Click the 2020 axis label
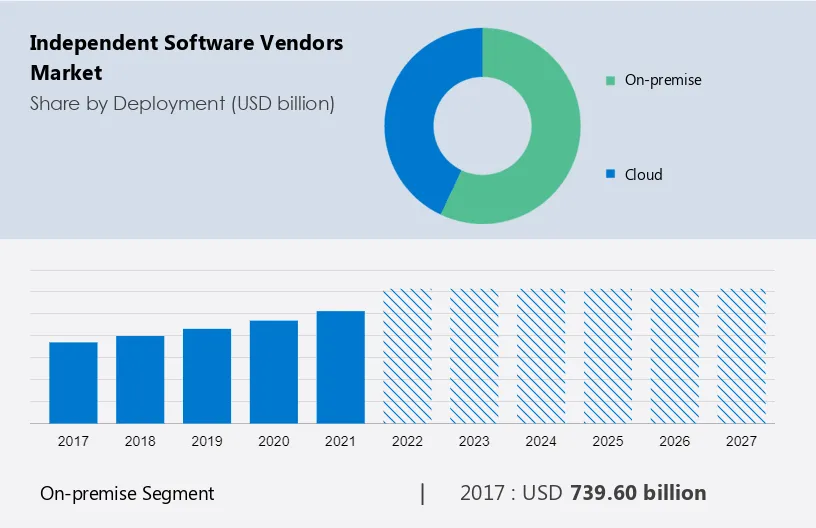This screenshot has height=528, width=816. [274, 441]
